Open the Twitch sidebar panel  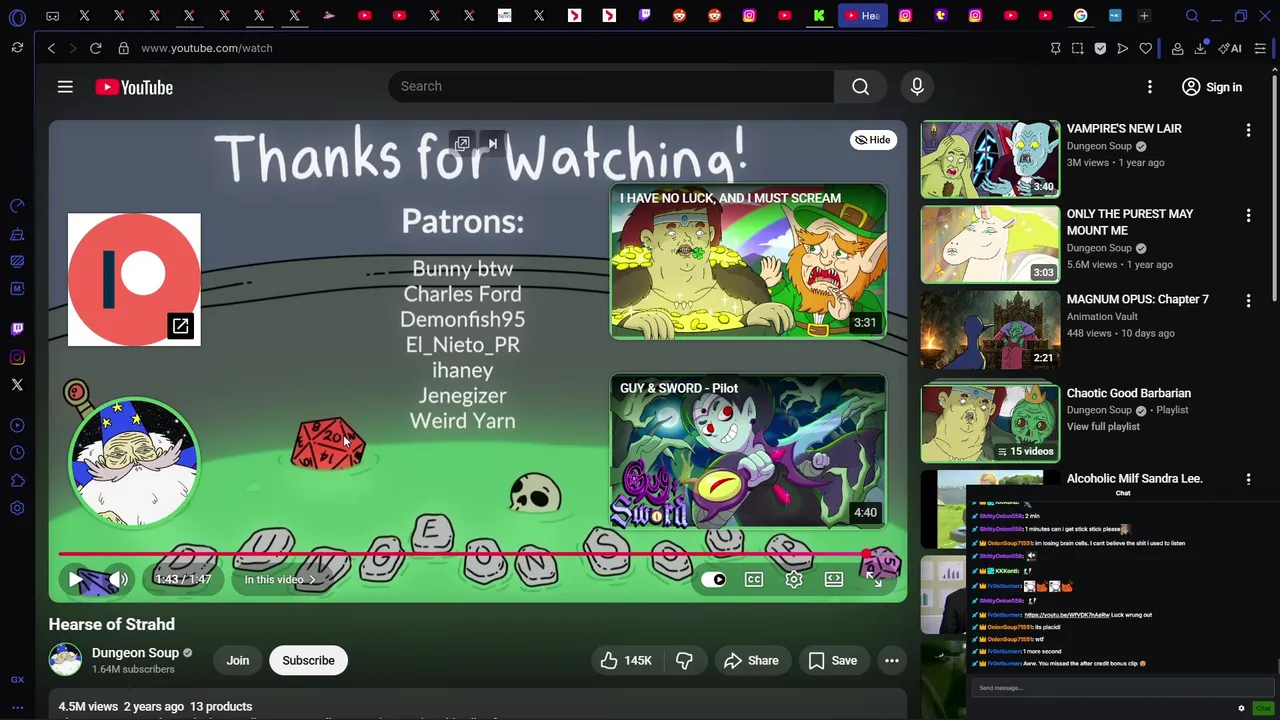click(17, 329)
